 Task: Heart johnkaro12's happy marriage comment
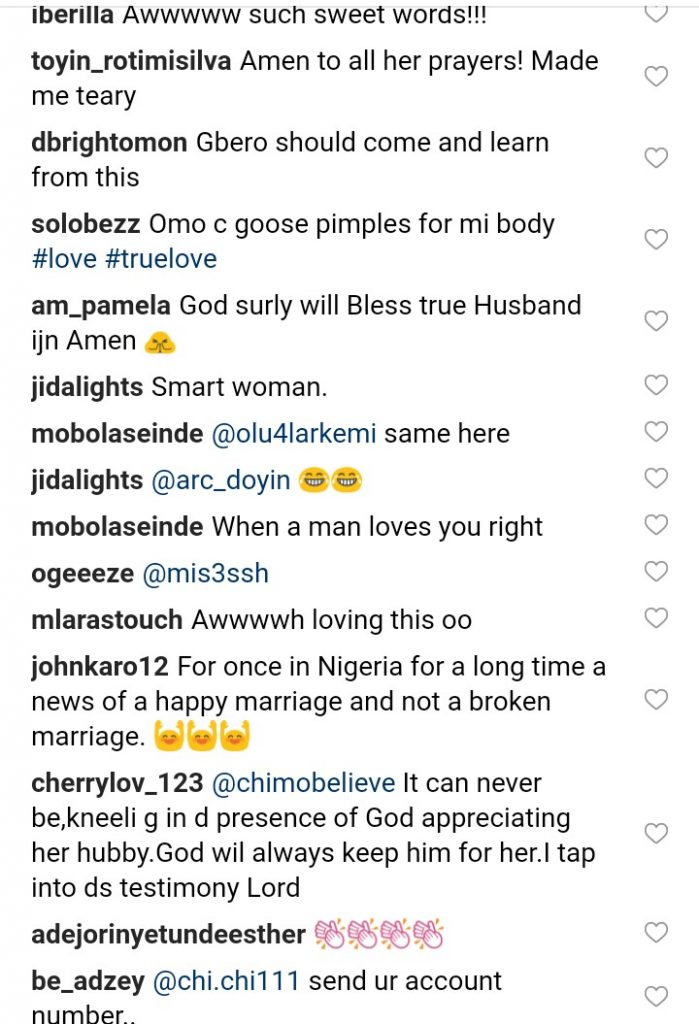point(656,700)
